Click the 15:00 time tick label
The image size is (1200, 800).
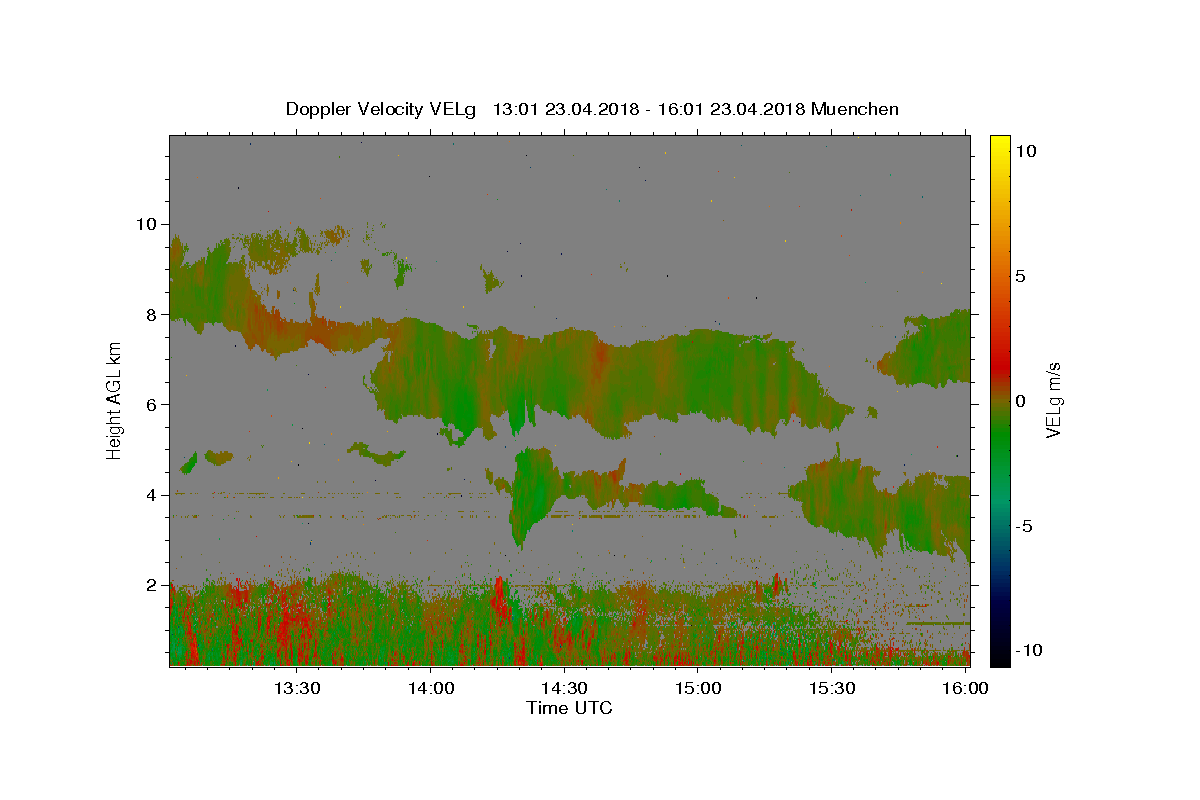pos(698,688)
